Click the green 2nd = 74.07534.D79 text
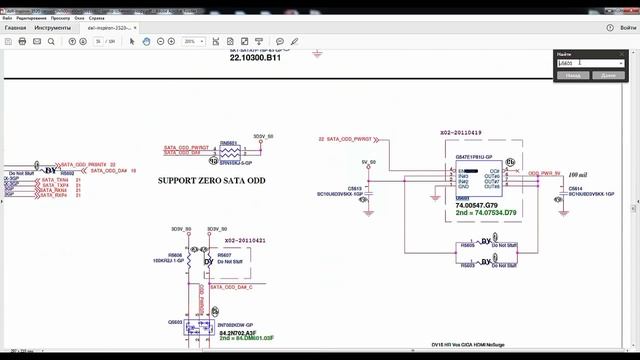The width and height of the screenshot is (640, 360). coord(486,213)
